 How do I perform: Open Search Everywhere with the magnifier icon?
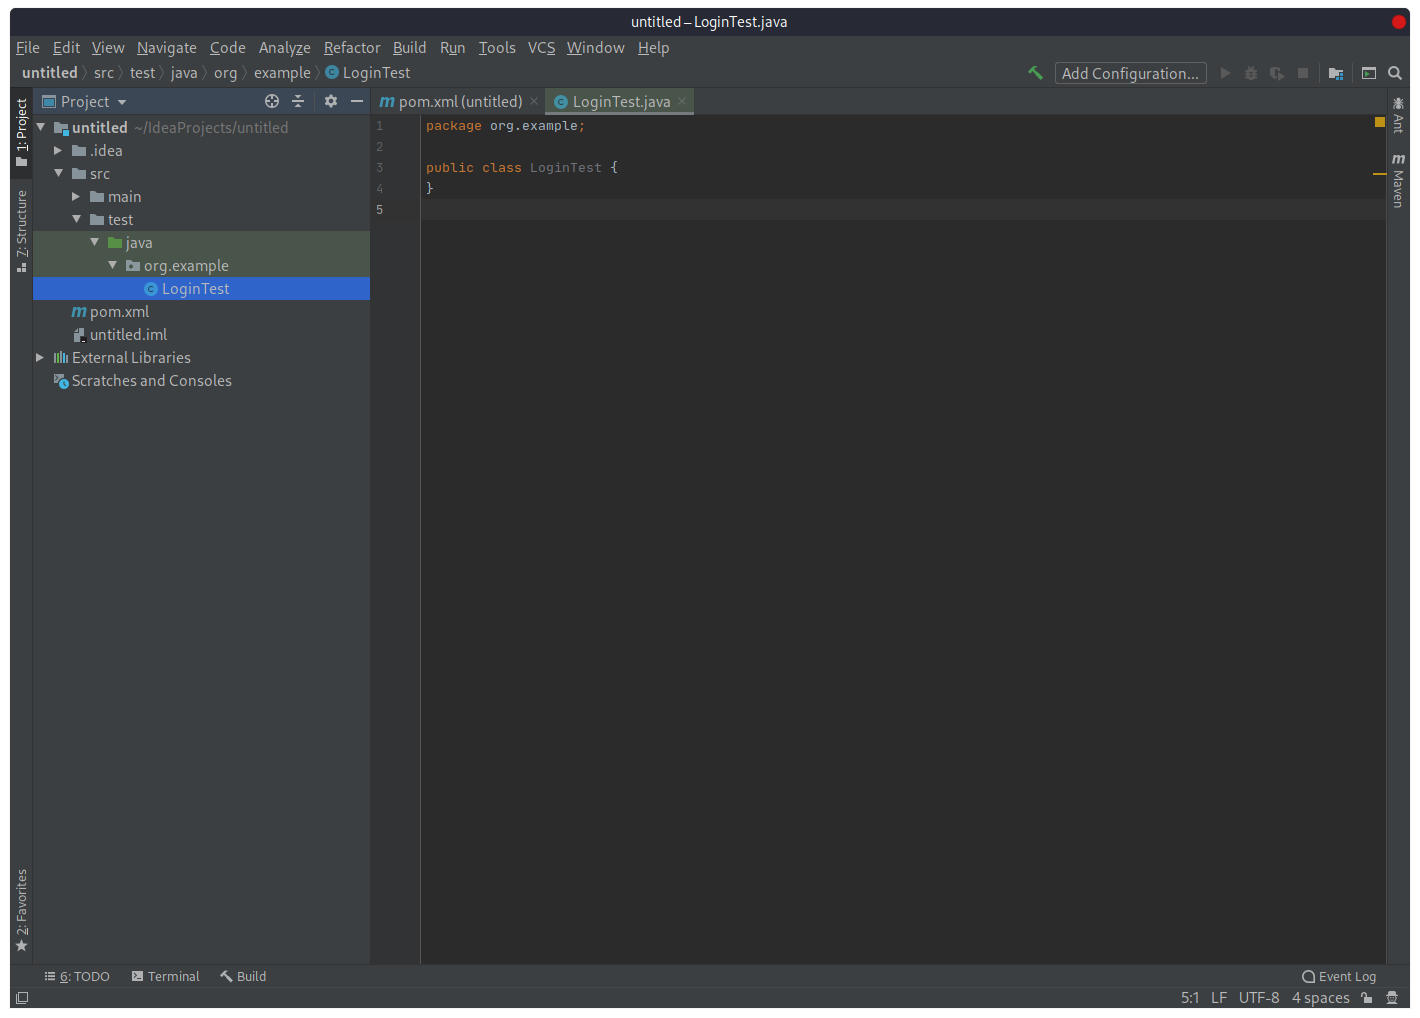click(1395, 72)
